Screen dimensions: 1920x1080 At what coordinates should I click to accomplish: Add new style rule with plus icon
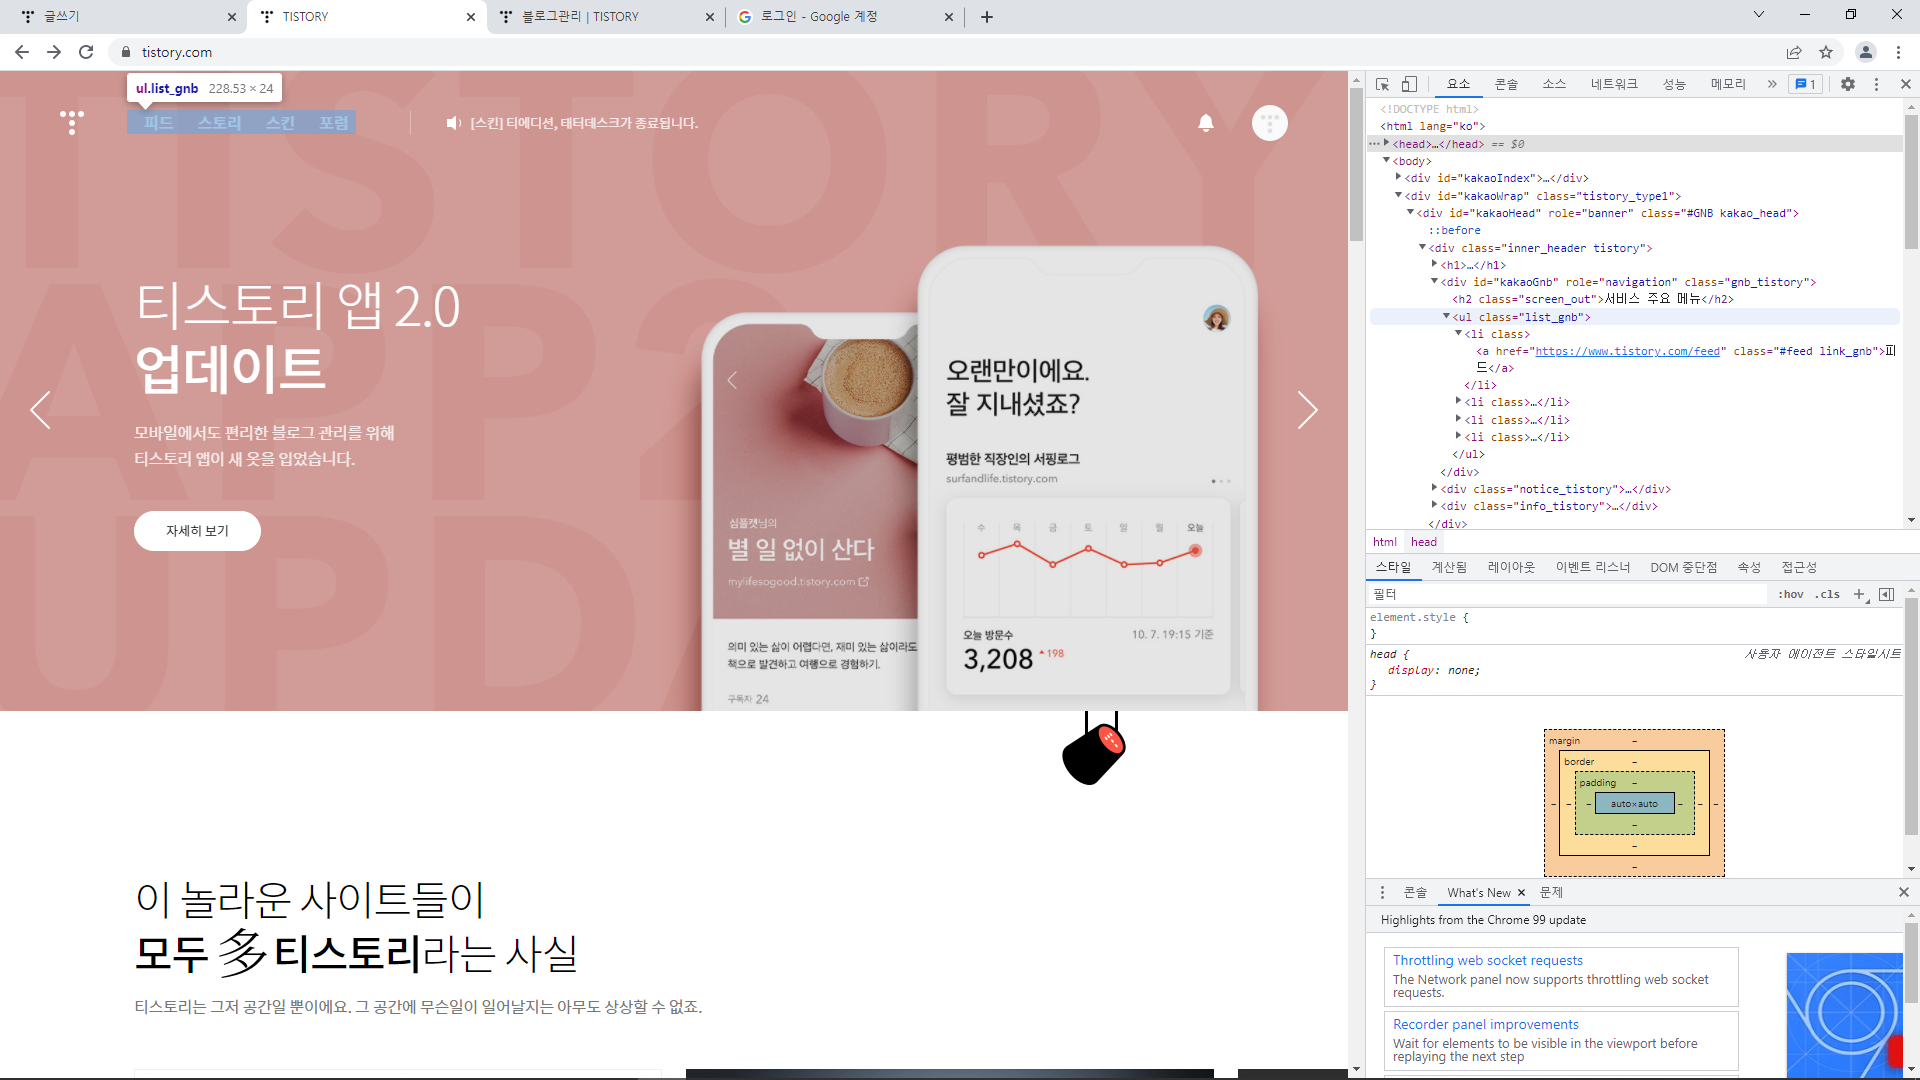[1859, 594]
